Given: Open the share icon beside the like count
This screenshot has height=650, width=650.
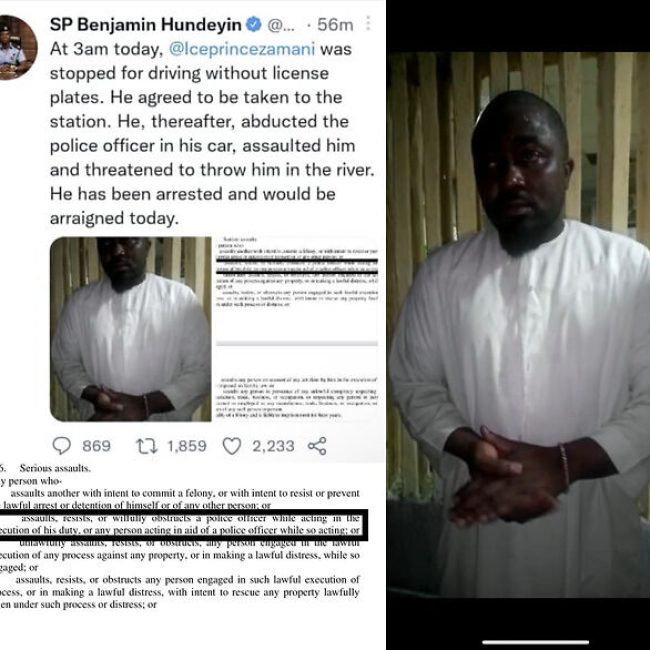Looking at the screenshot, I should 317,446.
